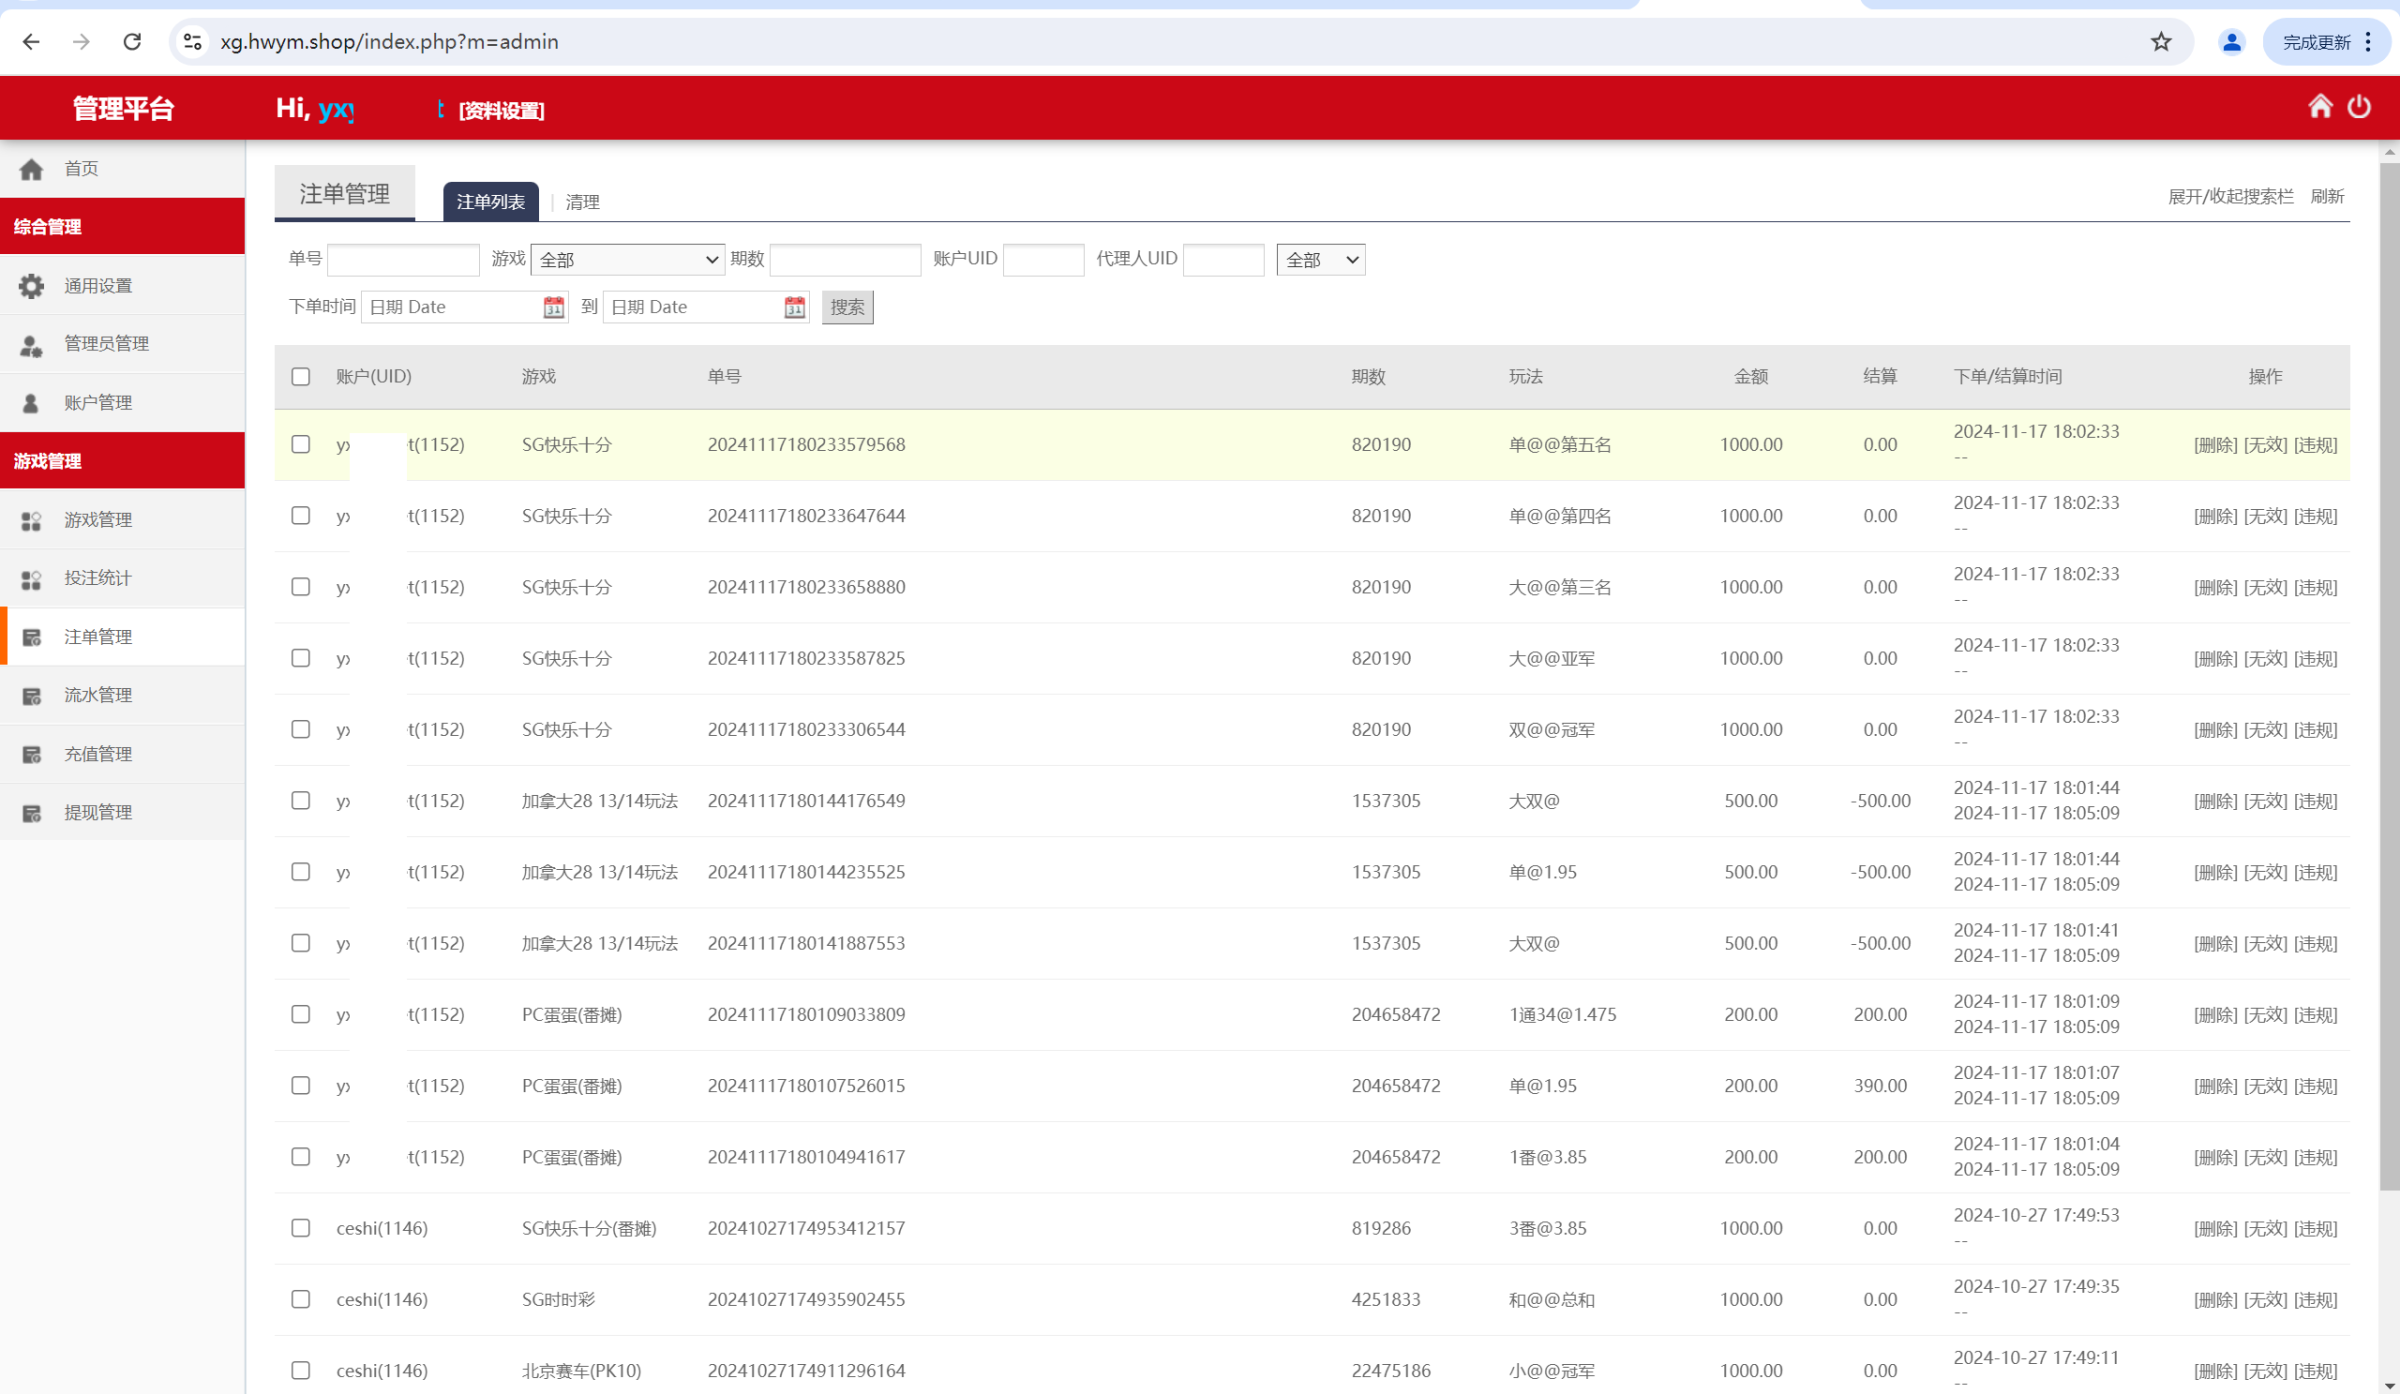Image resolution: width=2400 pixels, height=1394 pixels.
Task: Check the first ceshi(1146) order row
Action: pyautogui.click(x=300, y=1228)
